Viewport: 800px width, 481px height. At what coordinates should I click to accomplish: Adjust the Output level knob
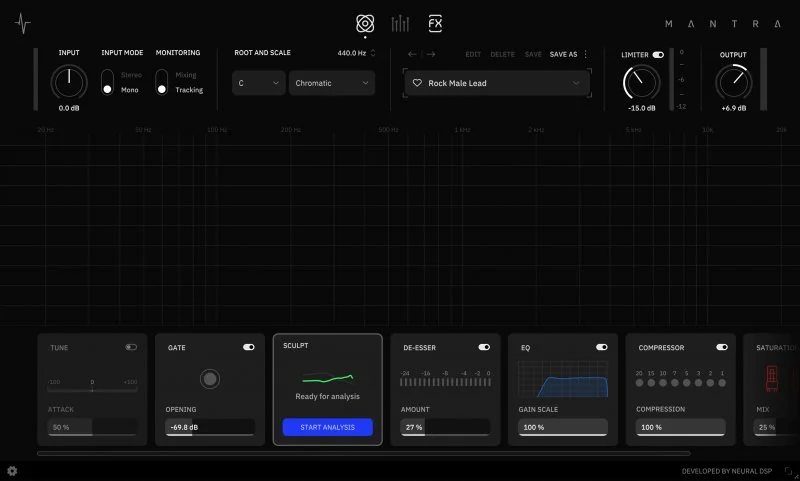pos(734,83)
